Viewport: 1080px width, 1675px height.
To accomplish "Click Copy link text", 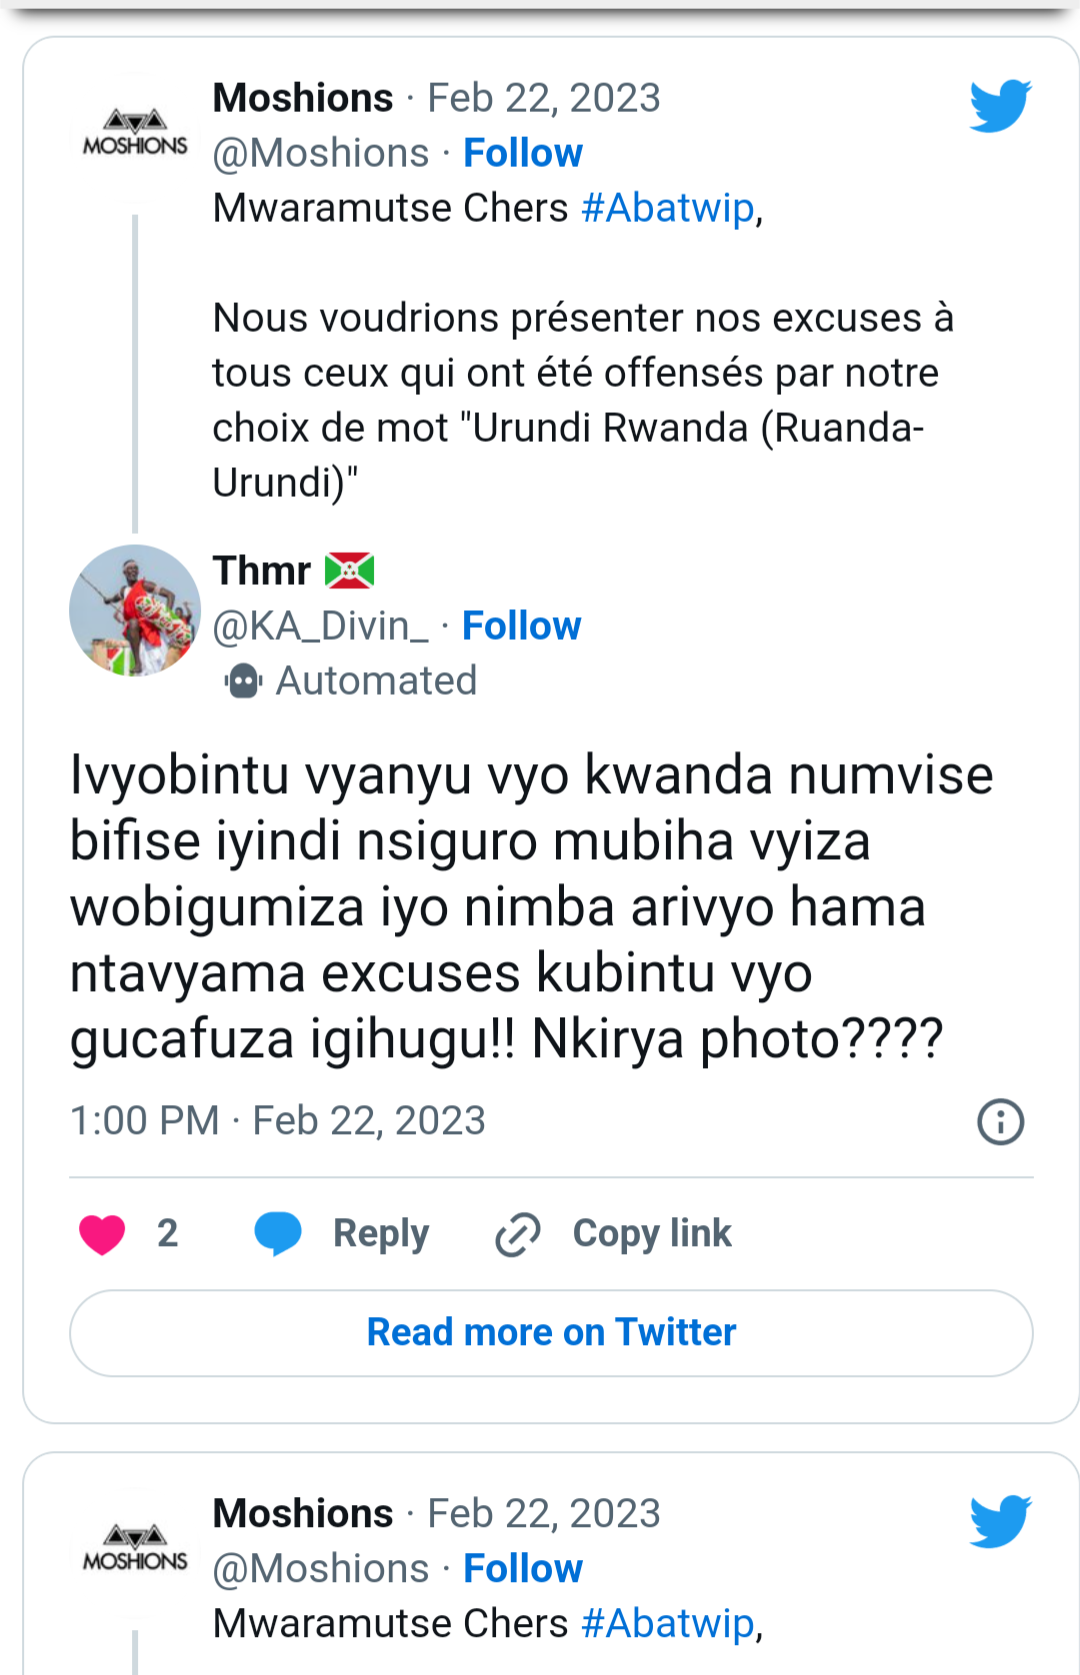I will 652,1234.
